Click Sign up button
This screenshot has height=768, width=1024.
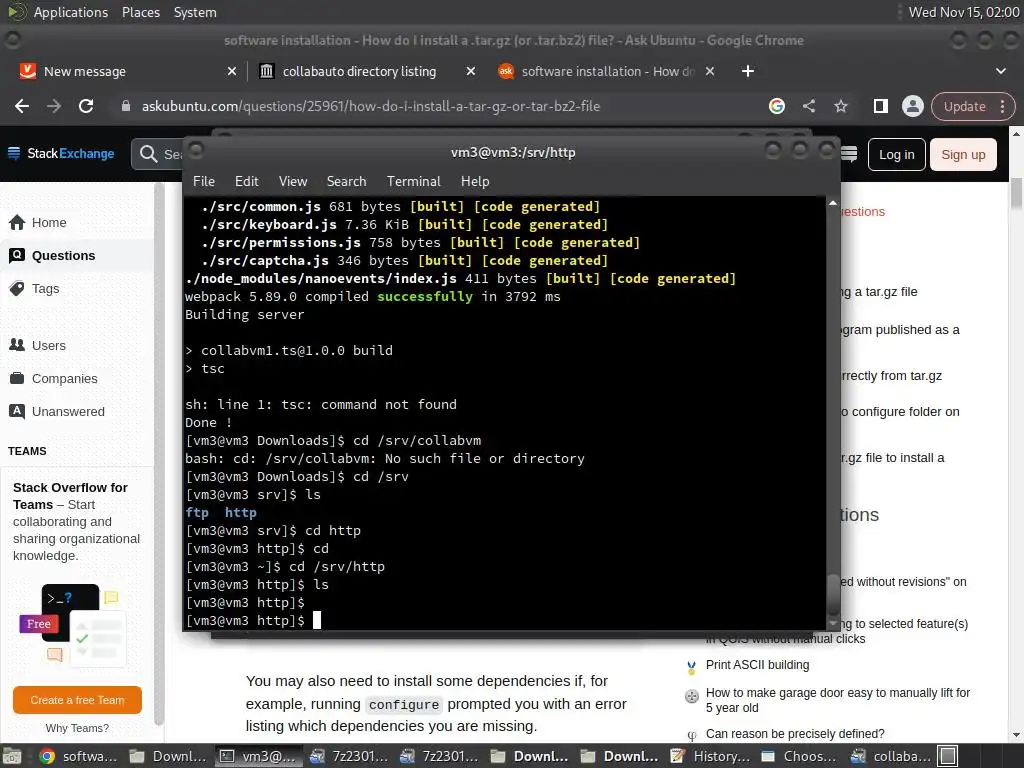[963, 155]
